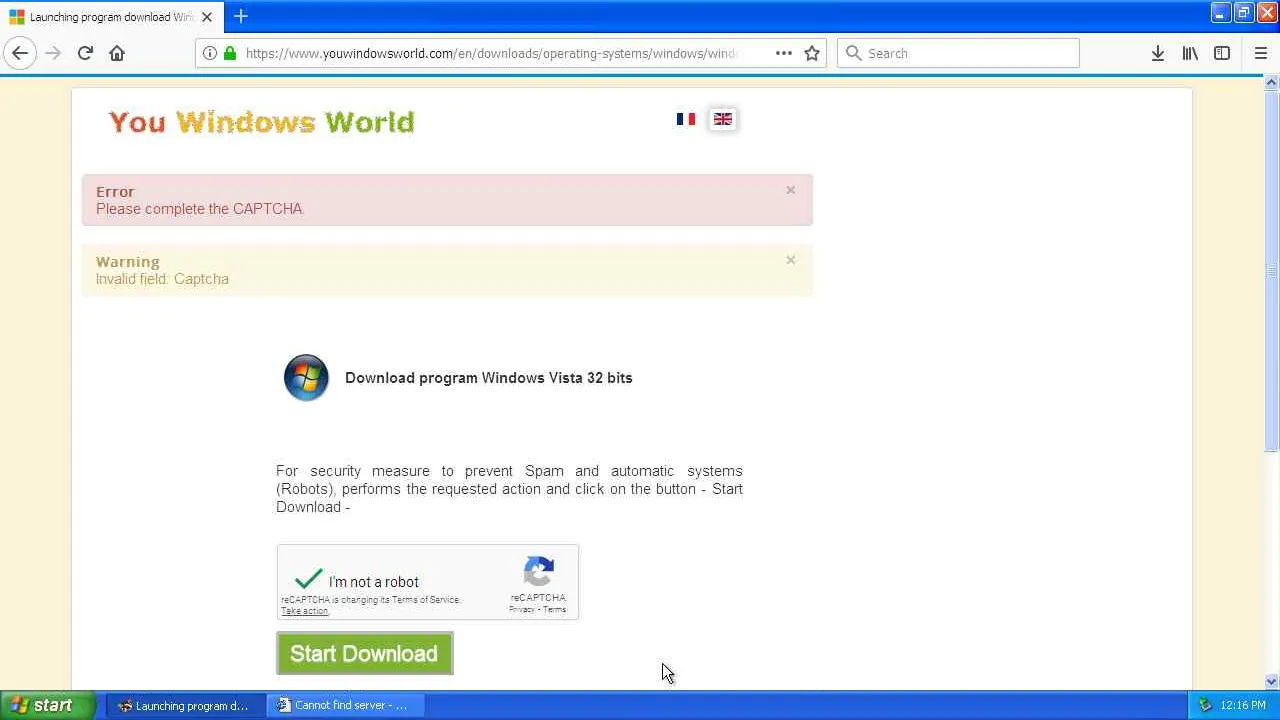Switch site language to French flag

click(x=686, y=119)
